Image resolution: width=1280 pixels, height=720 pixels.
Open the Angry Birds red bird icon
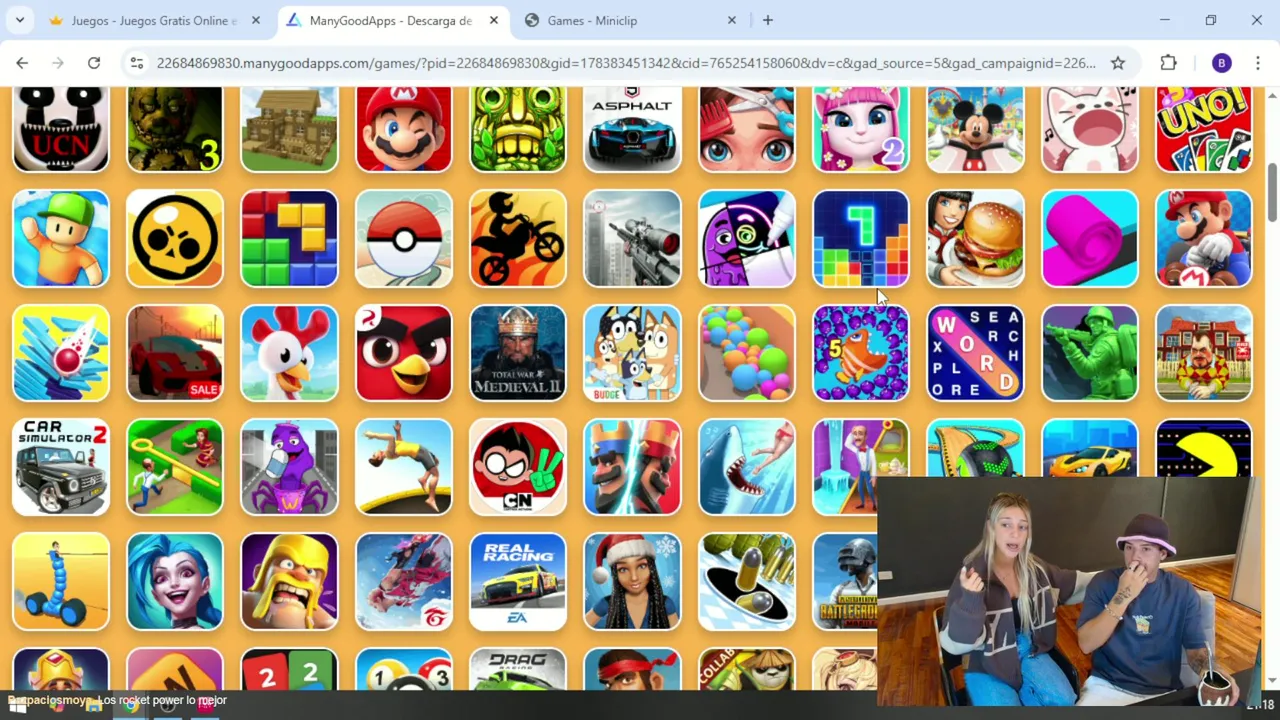click(404, 353)
